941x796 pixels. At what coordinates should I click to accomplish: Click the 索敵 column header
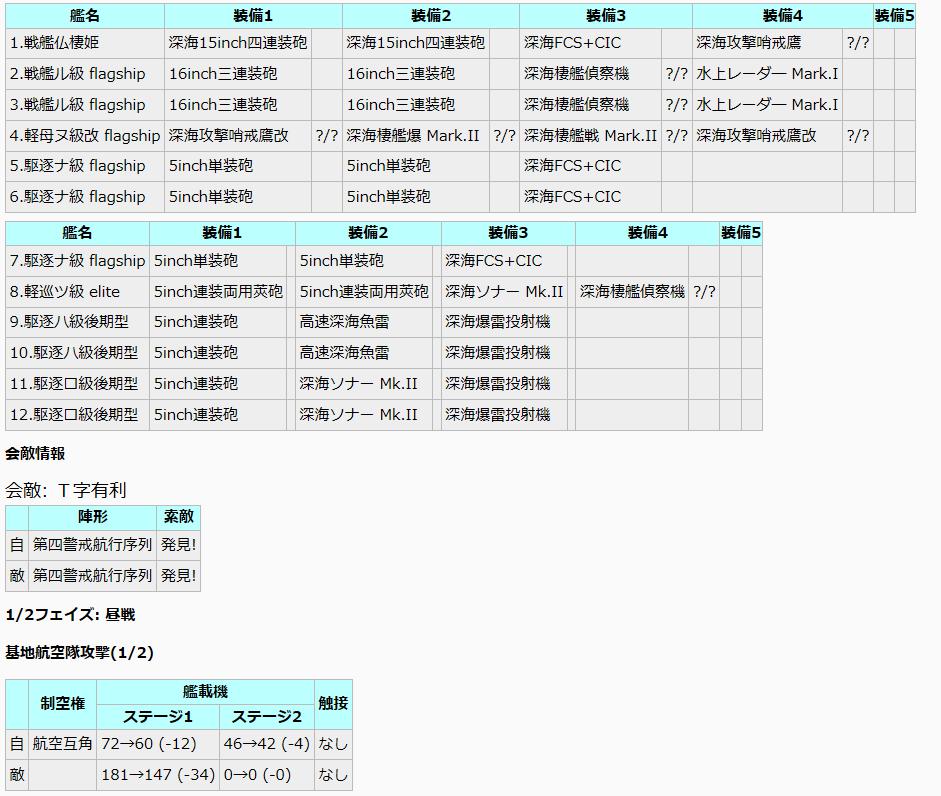coord(178,517)
